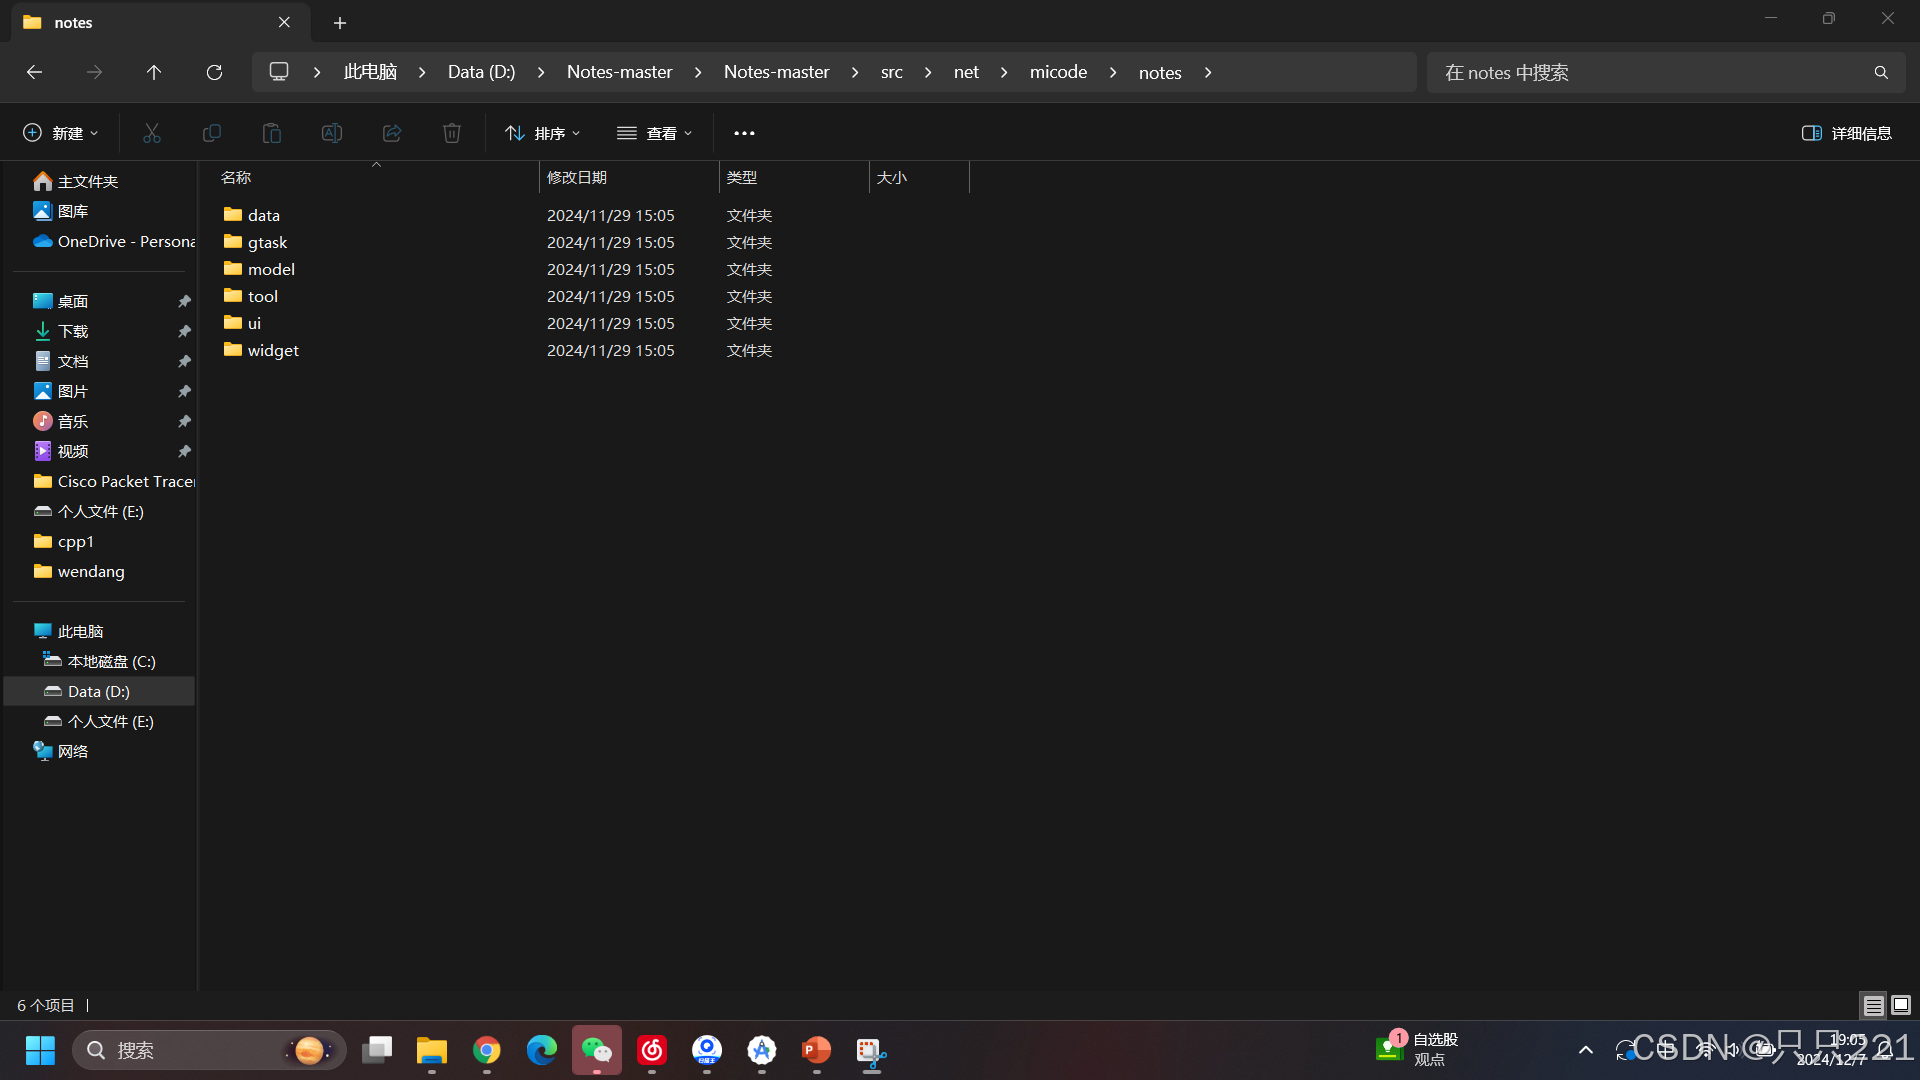Click the Paste clipboard icon
The image size is (1920, 1080).
pyautogui.click(x=272, y=133)
